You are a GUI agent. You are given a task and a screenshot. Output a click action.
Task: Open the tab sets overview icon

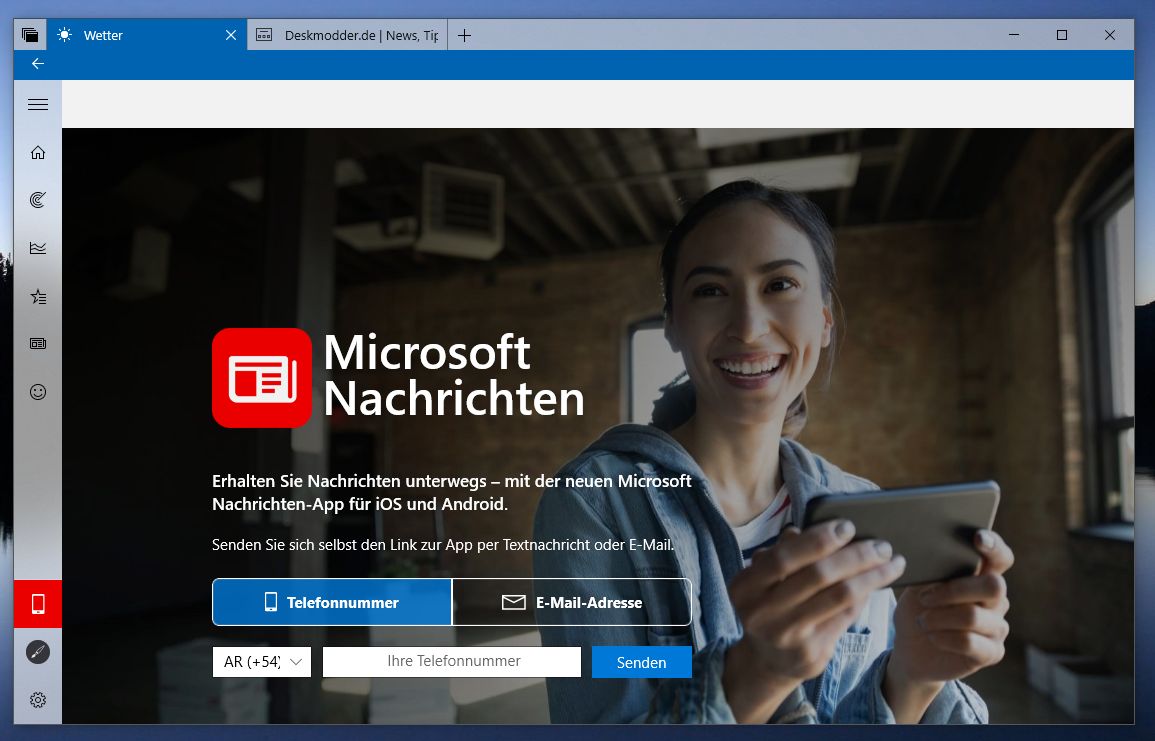(30, 35)
